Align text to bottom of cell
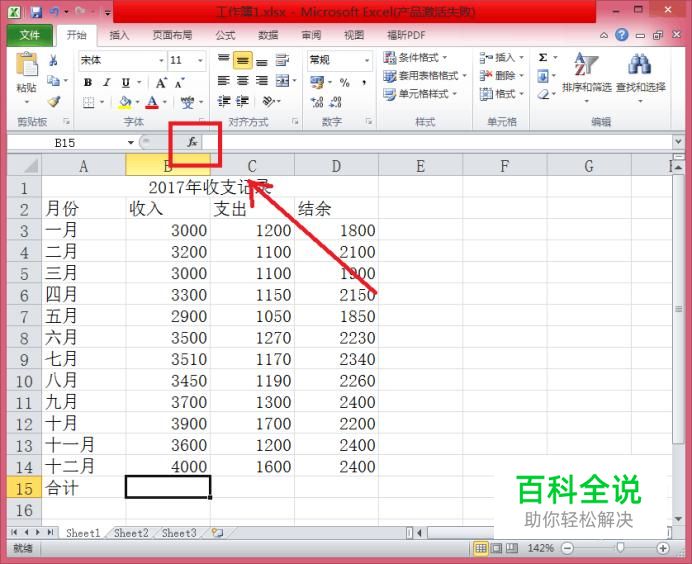Viewport: 692px width, 564px height. (262, 61)
